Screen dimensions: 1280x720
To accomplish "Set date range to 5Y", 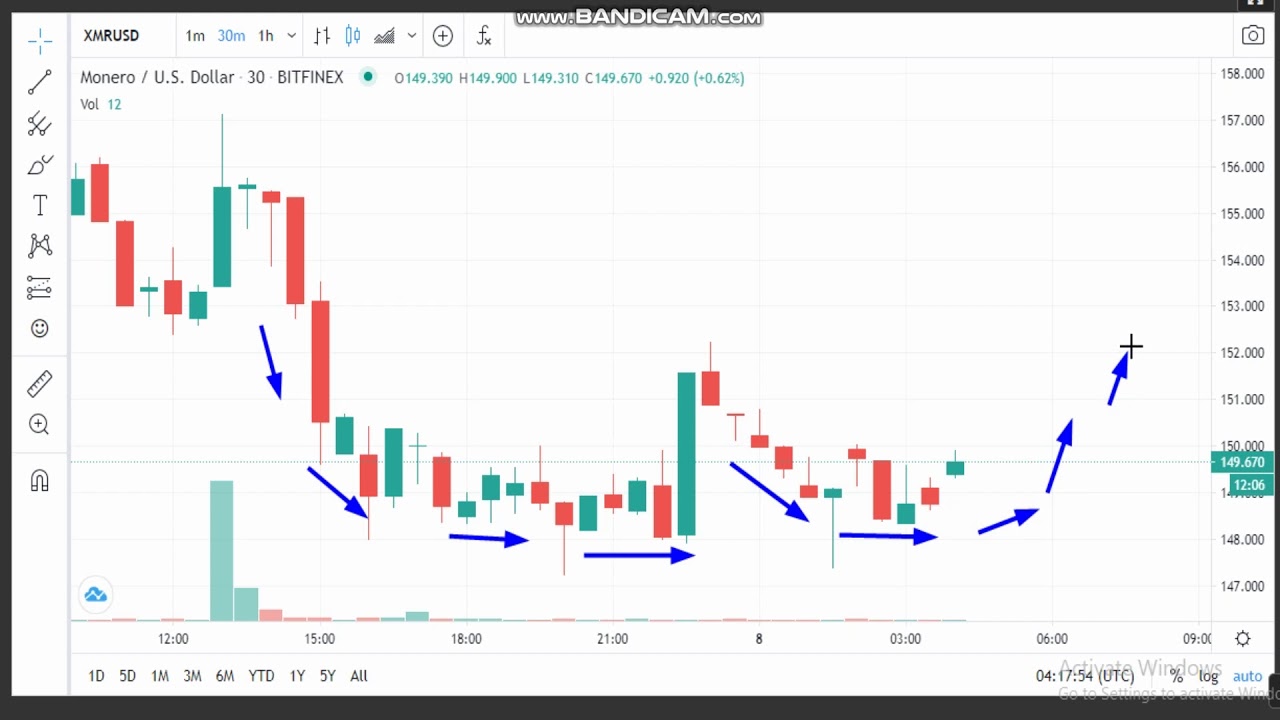I will [x=328, y=676].
